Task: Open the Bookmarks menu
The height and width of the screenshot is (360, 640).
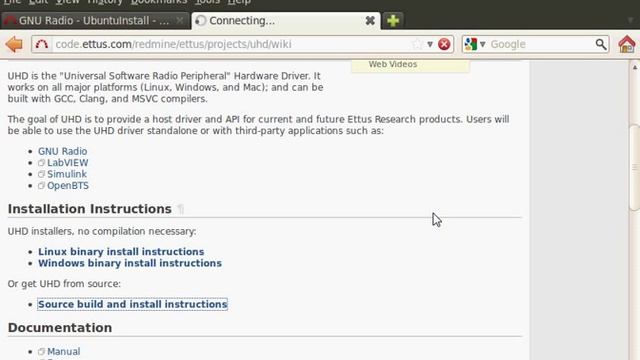Action: [159, 2]
